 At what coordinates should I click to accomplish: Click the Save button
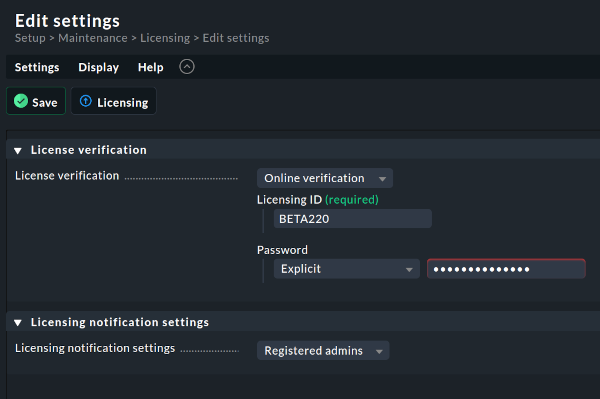click(x=36, y=101)
